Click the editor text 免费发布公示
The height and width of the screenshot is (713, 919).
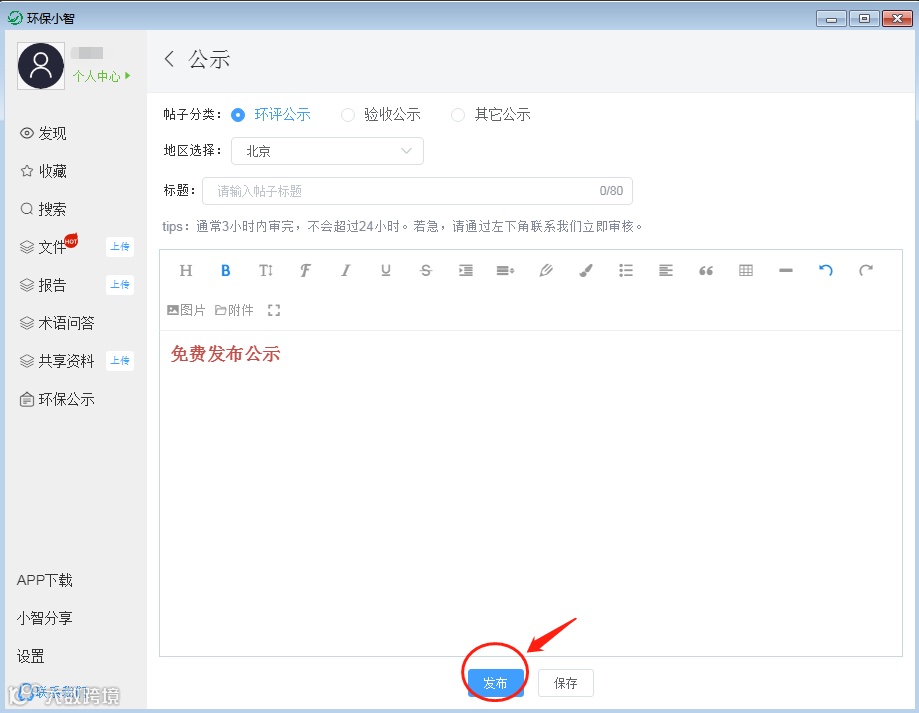click(226, 354)
